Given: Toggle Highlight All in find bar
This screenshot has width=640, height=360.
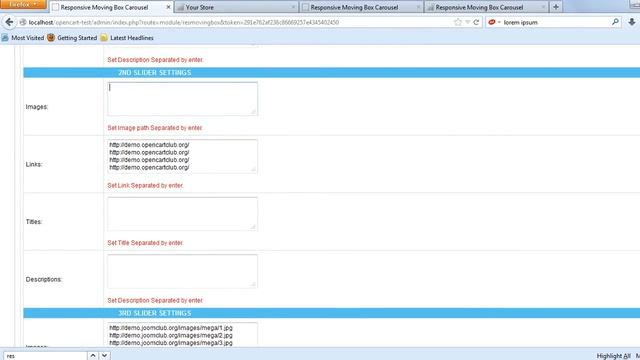Looking at the screenshot, I should click(613, 356).
